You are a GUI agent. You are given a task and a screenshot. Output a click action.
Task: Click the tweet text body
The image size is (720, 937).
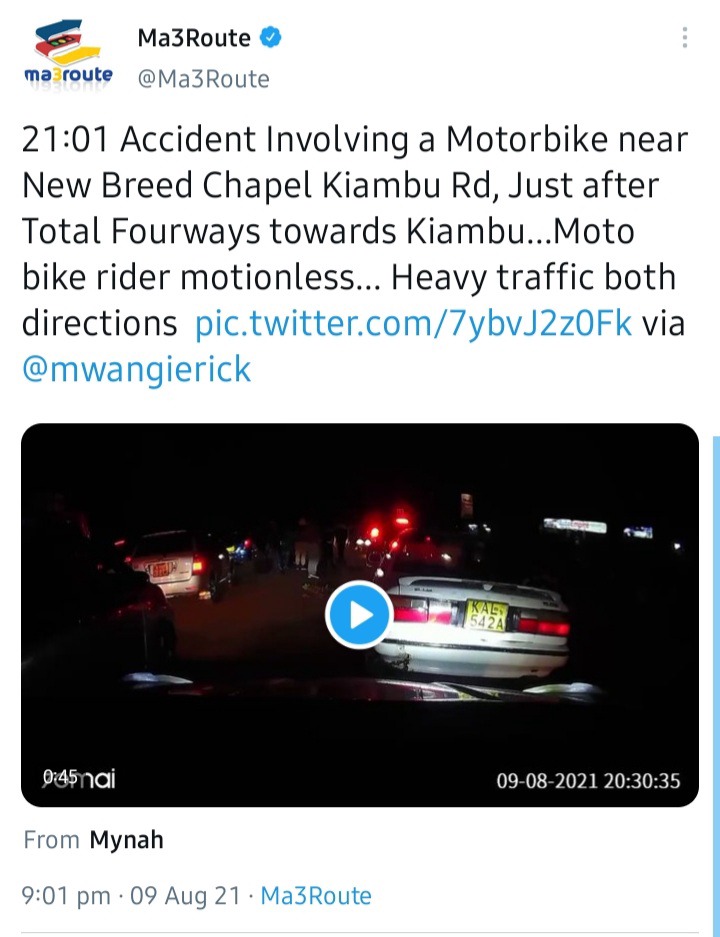[x=355, y=254]
